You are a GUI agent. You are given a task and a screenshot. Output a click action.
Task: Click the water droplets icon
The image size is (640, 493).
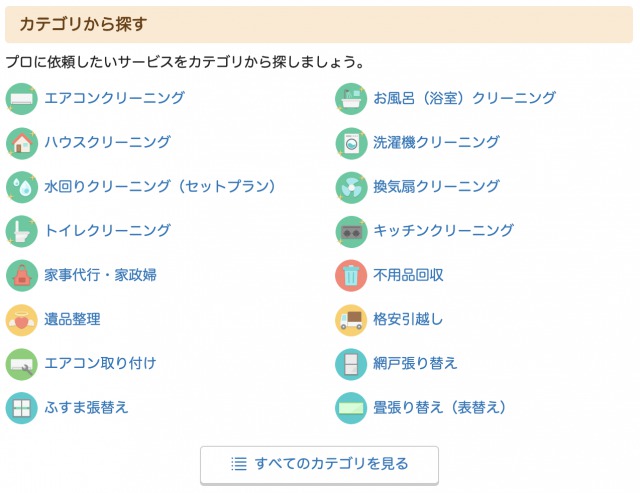tap(21, 187)
